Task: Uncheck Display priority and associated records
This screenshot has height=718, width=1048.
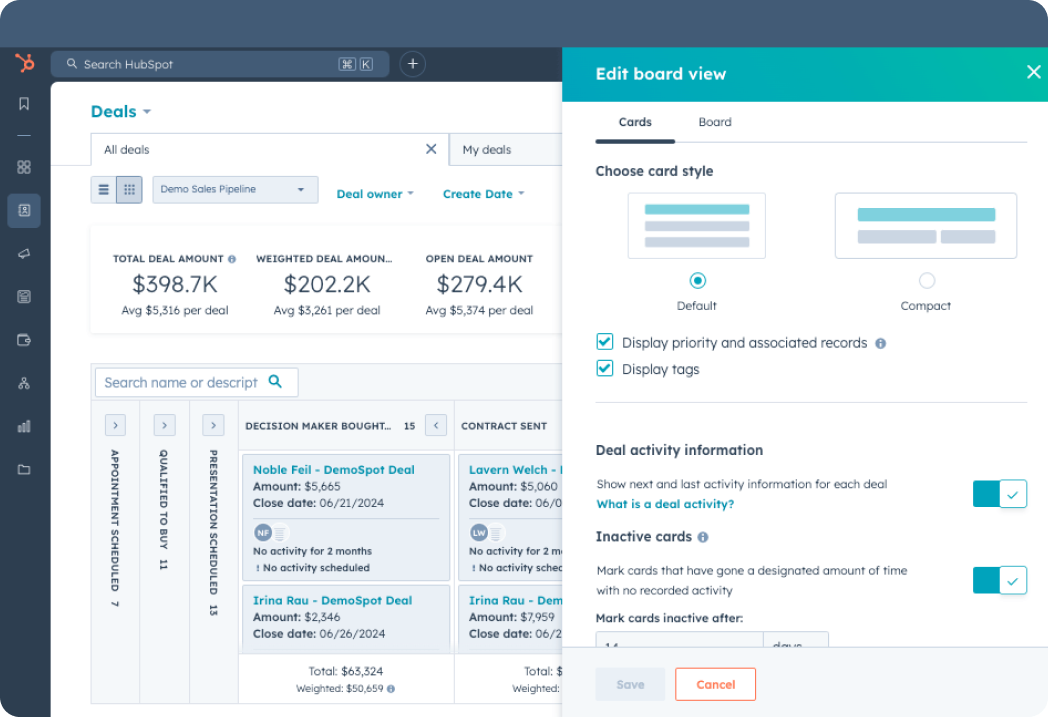Action: pos(605,342)
